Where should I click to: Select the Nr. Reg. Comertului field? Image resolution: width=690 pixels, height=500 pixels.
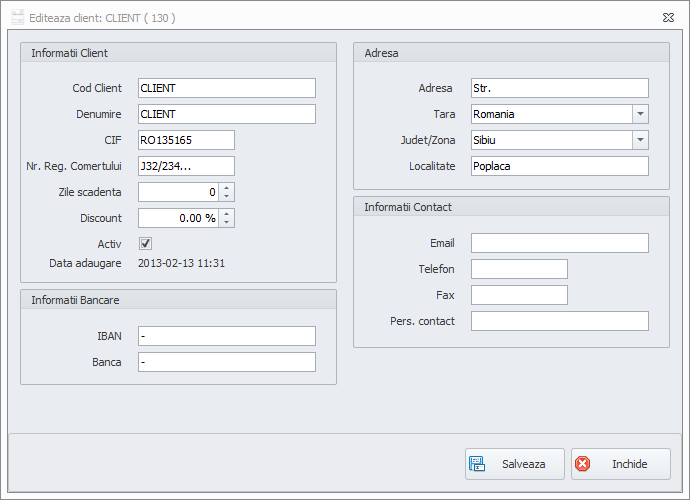[x=186, y=166]
